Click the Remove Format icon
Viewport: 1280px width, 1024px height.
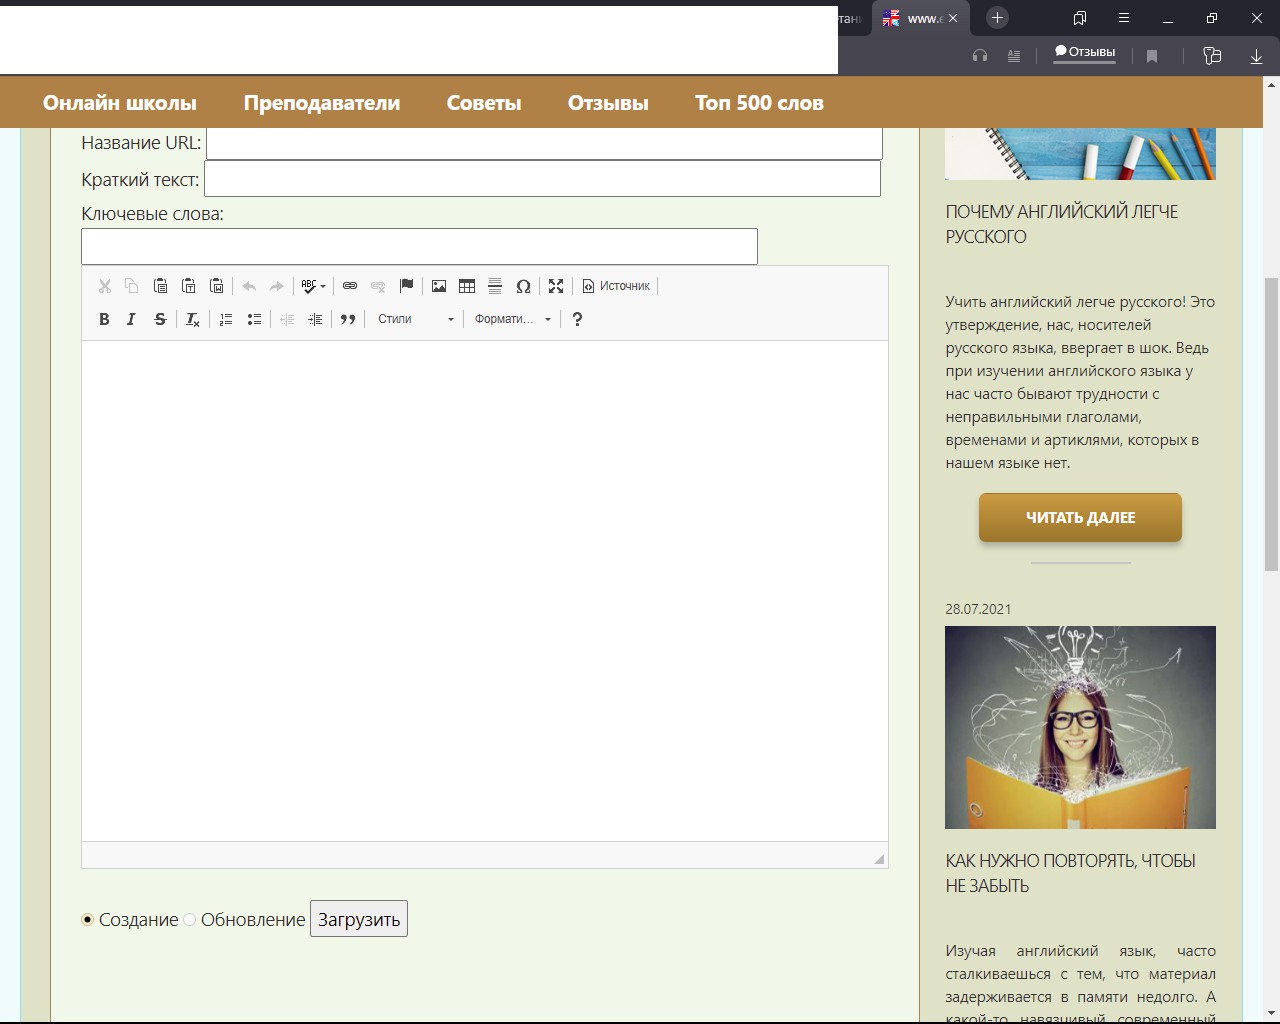pos(193,319)
